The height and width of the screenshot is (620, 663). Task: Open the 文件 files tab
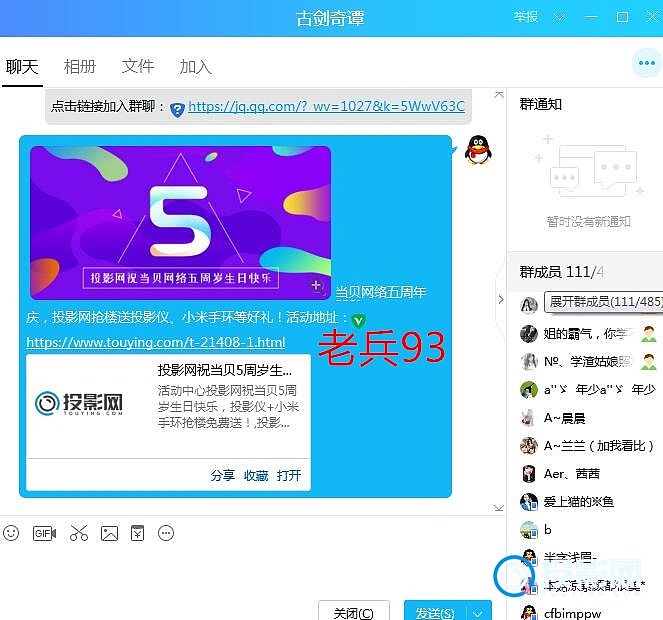[x=138, y=66]
